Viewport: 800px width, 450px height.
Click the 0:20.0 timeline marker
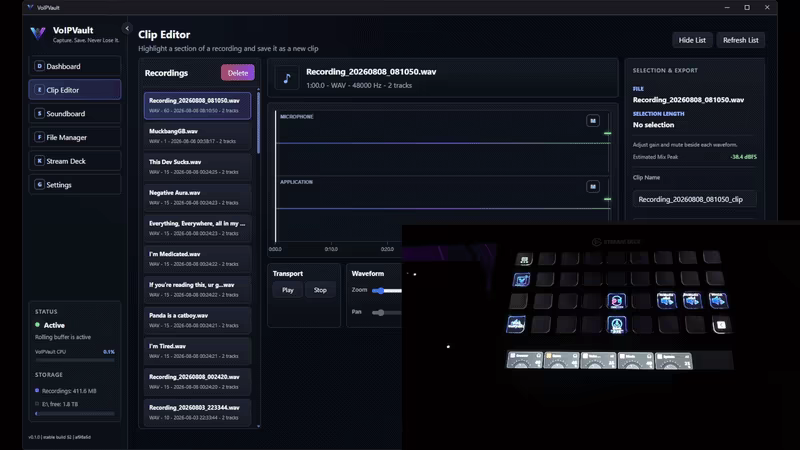pyautogui.click(x=387, y=249)
